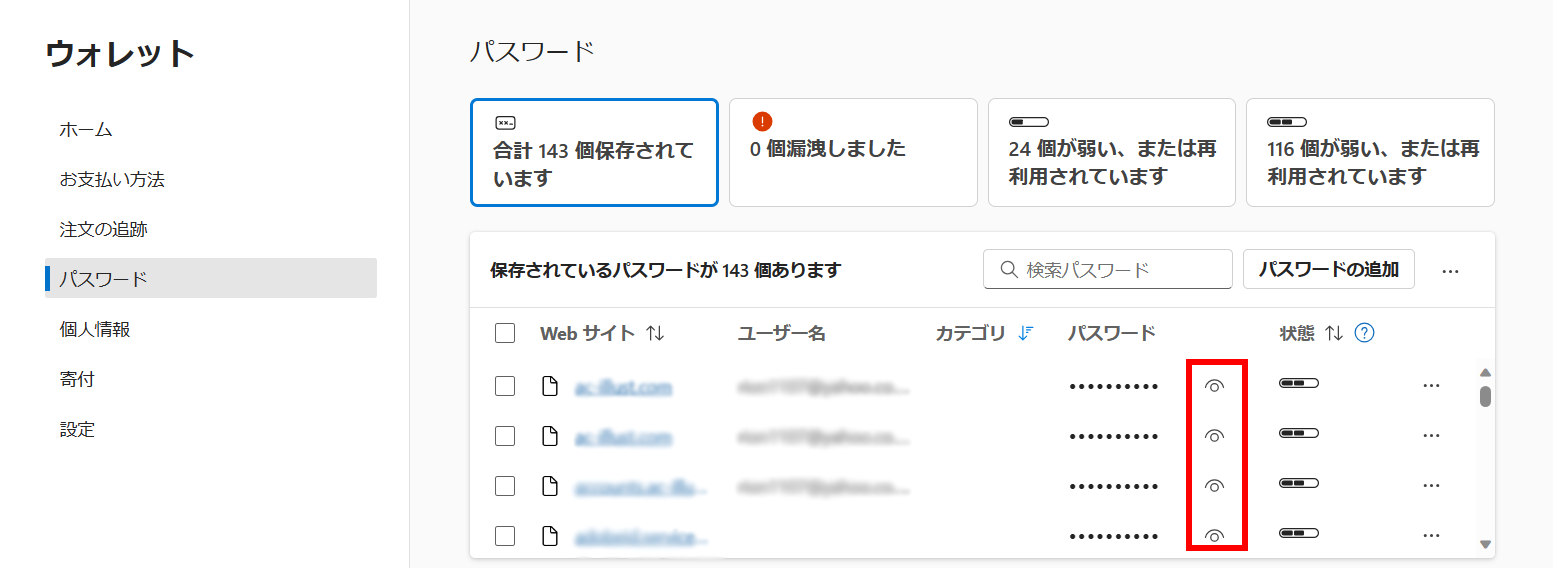Sort by カテゴリ column arrow icon
Screen dimensions: 1553x568
coord(1025,334)
